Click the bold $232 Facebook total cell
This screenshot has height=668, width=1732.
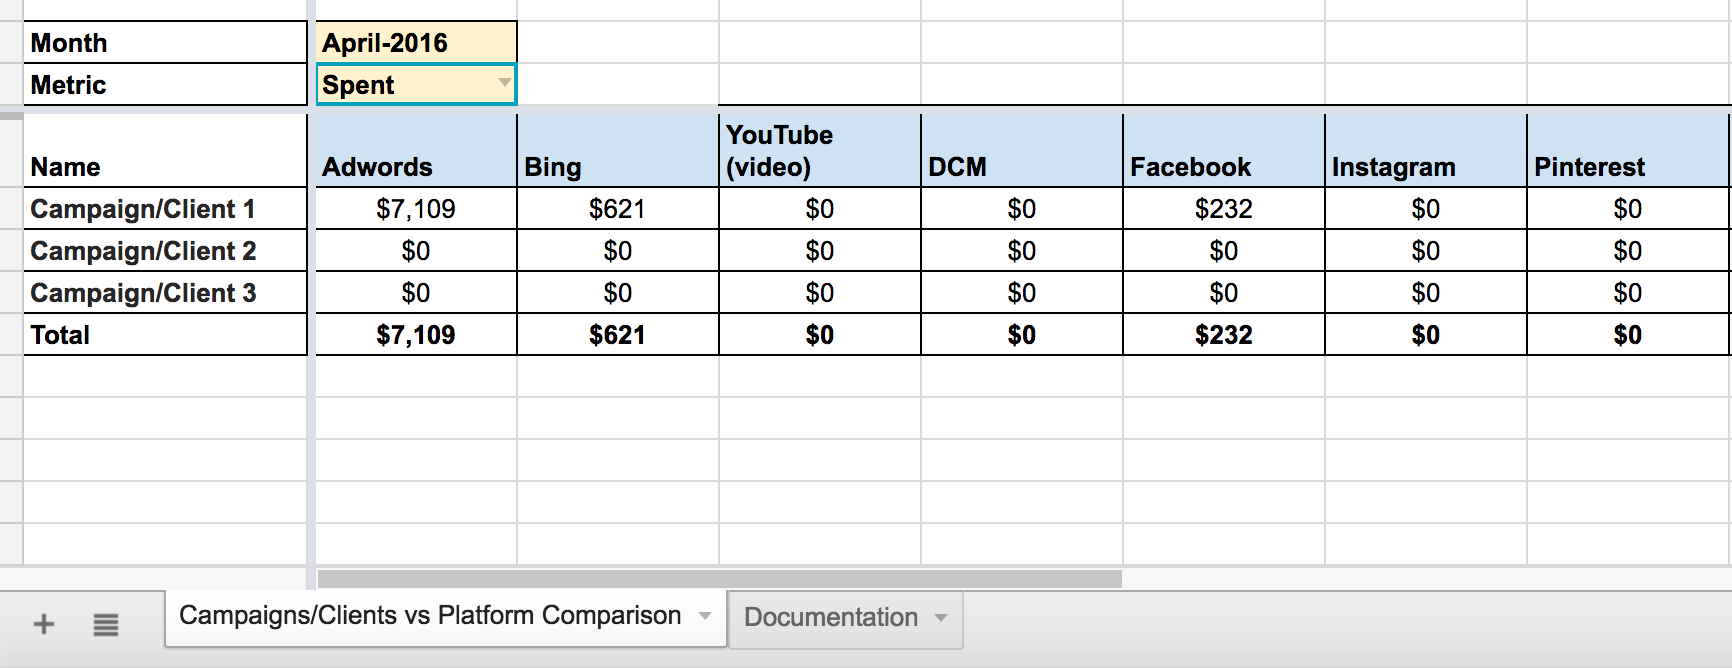pyautogui.click(x=1223, y=335)
